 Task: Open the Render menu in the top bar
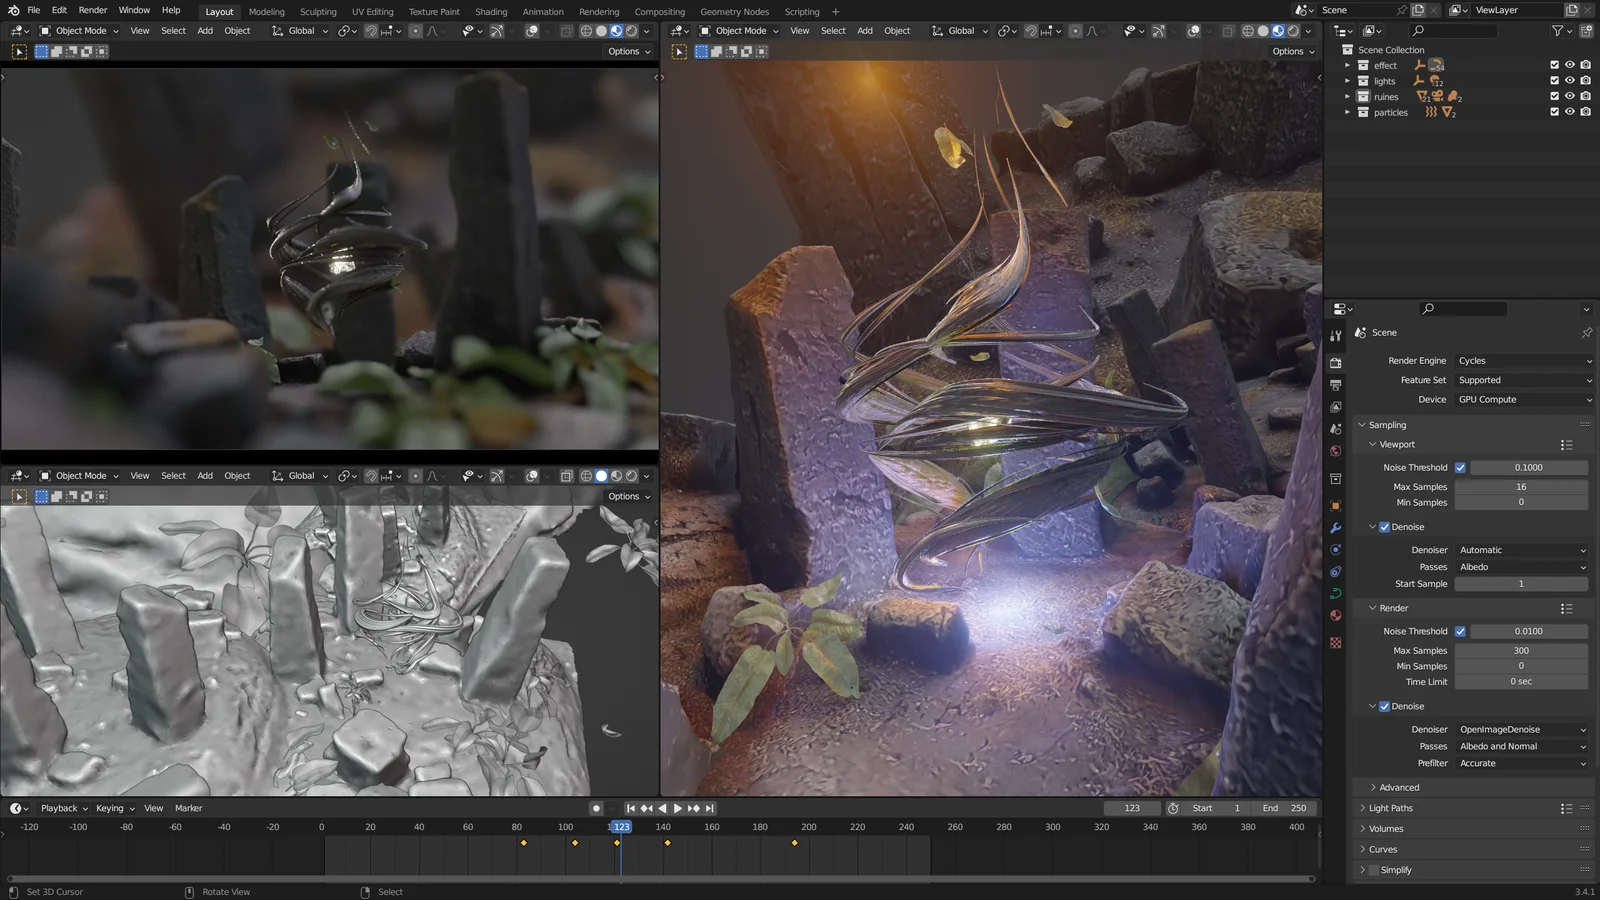[x=92, y=11]
